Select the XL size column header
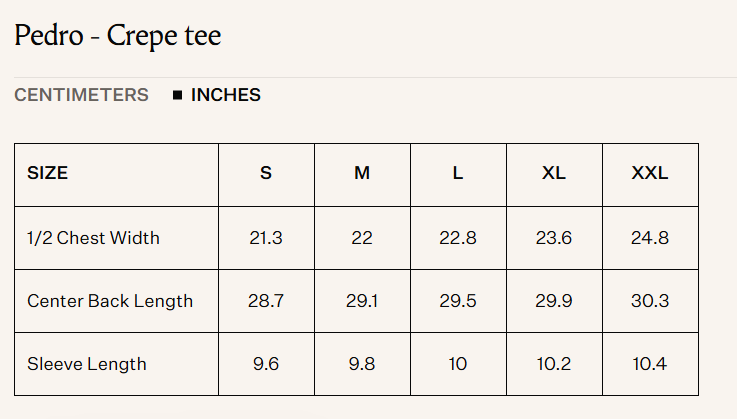This screenshot has width=737, height=419. 554,173
